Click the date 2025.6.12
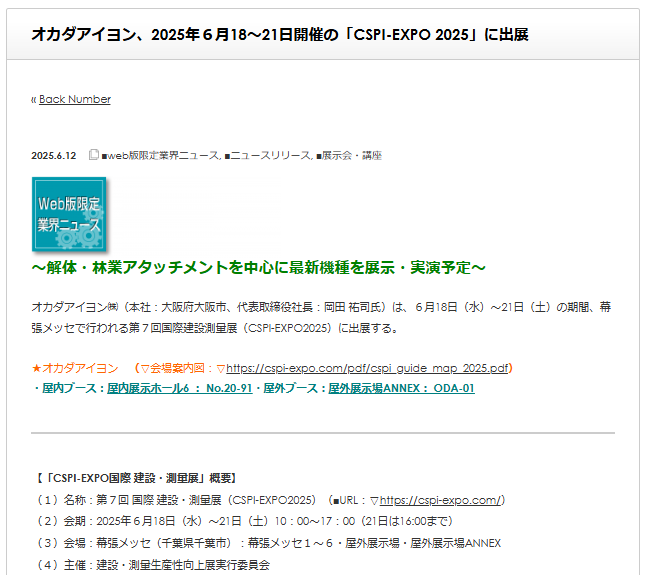Image resolution: width=646 pixels, height=575 pixels. pyautogui.click(x=54, y=155)
